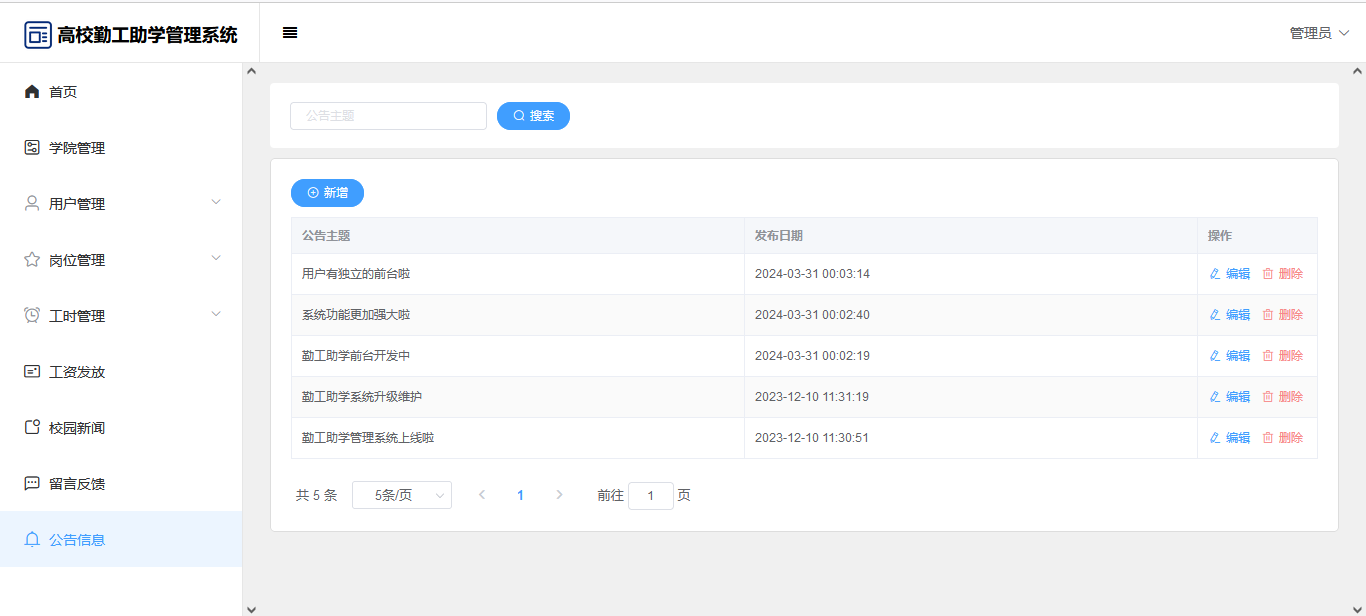Viewport: 1366px width, 616px height.
Task: Click the 学院管理 sidebar icon
Action: point(32,148)
